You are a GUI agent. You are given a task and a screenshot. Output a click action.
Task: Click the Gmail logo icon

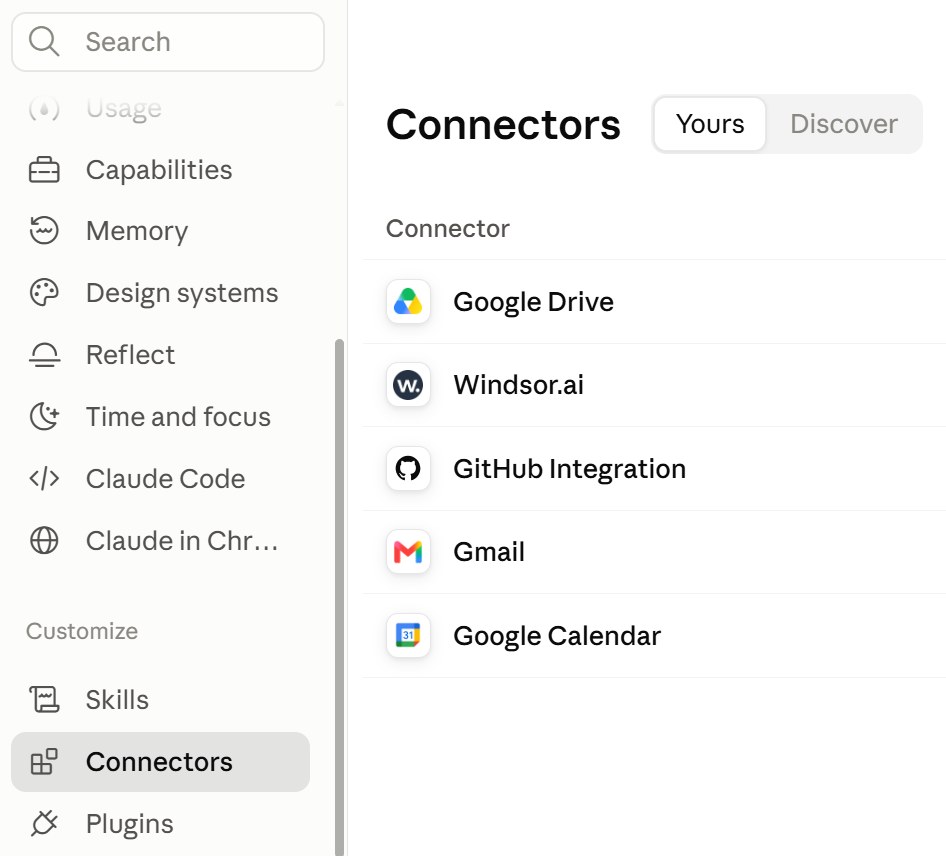click(x=408, y=552)
